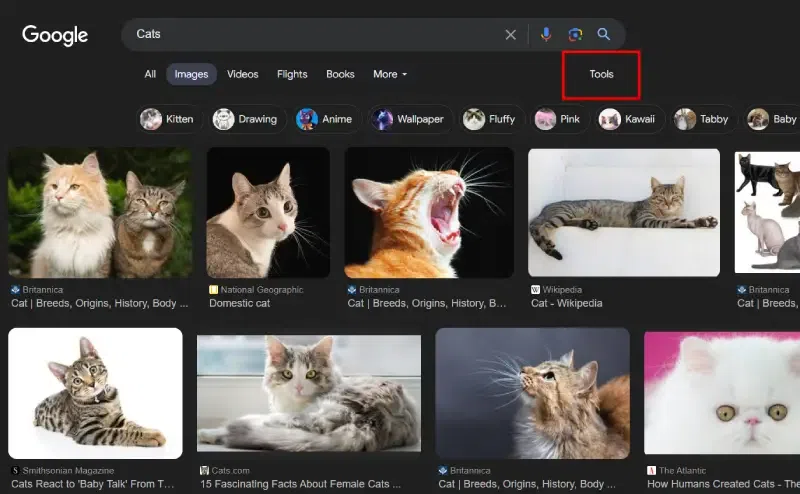This screenshot has width=800, height=494.
Task: Open 'Cat | Breeds, Origins, History, Body' first-row link
Action: [x=99, y=303]
